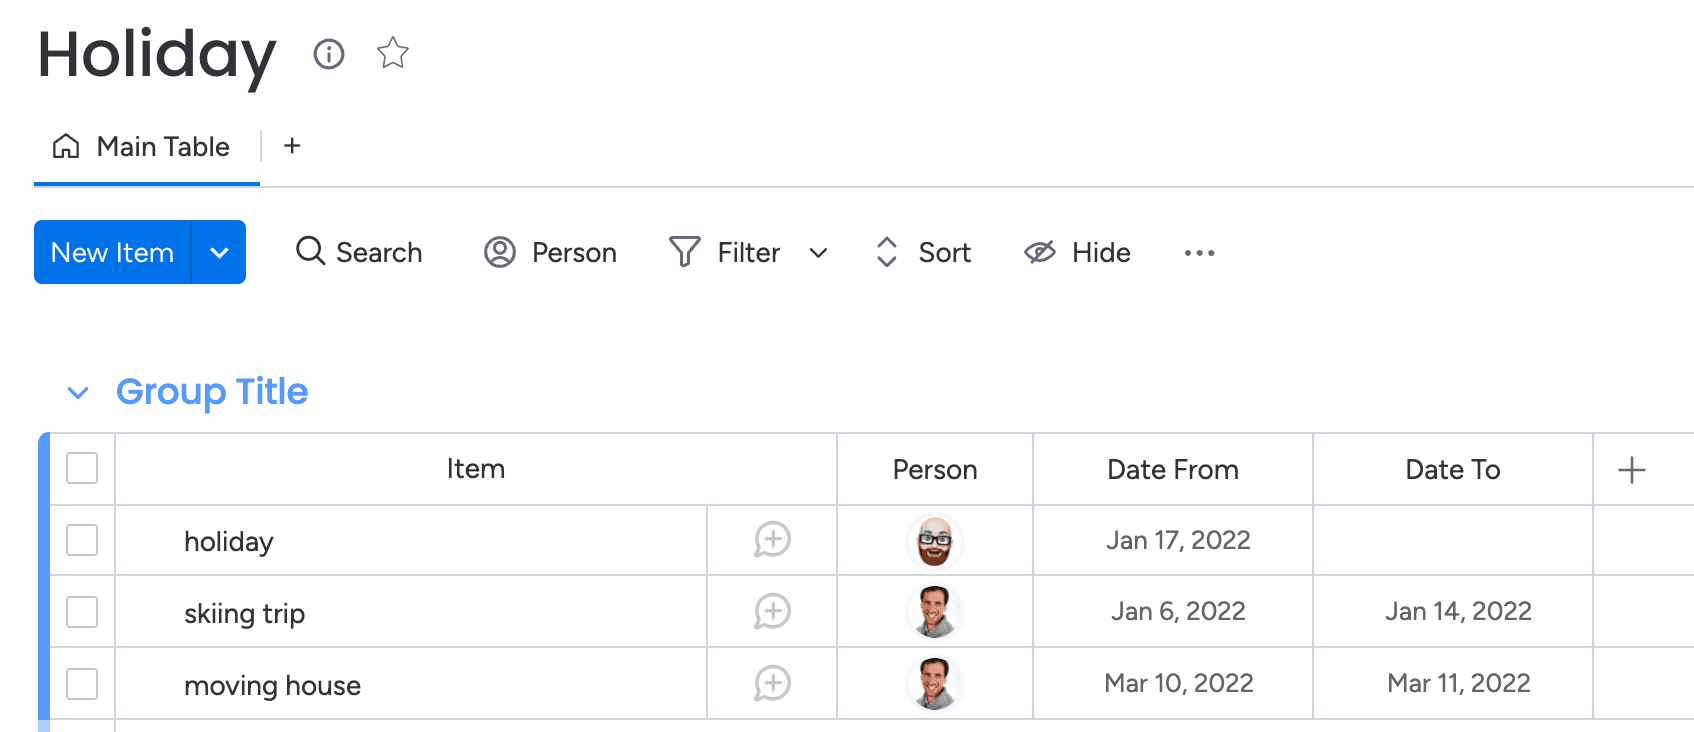Open Sort options
The image size is (1694, 732).
[923, 252]
